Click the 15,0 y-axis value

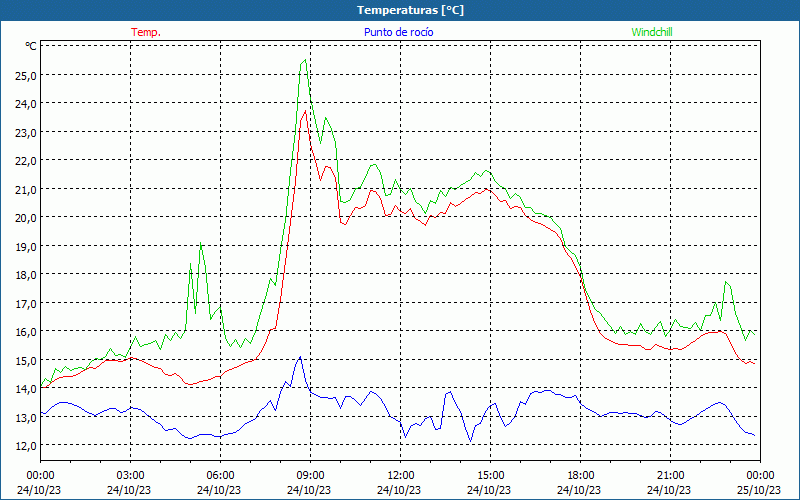pyautogui.click(x=26, y=360)
